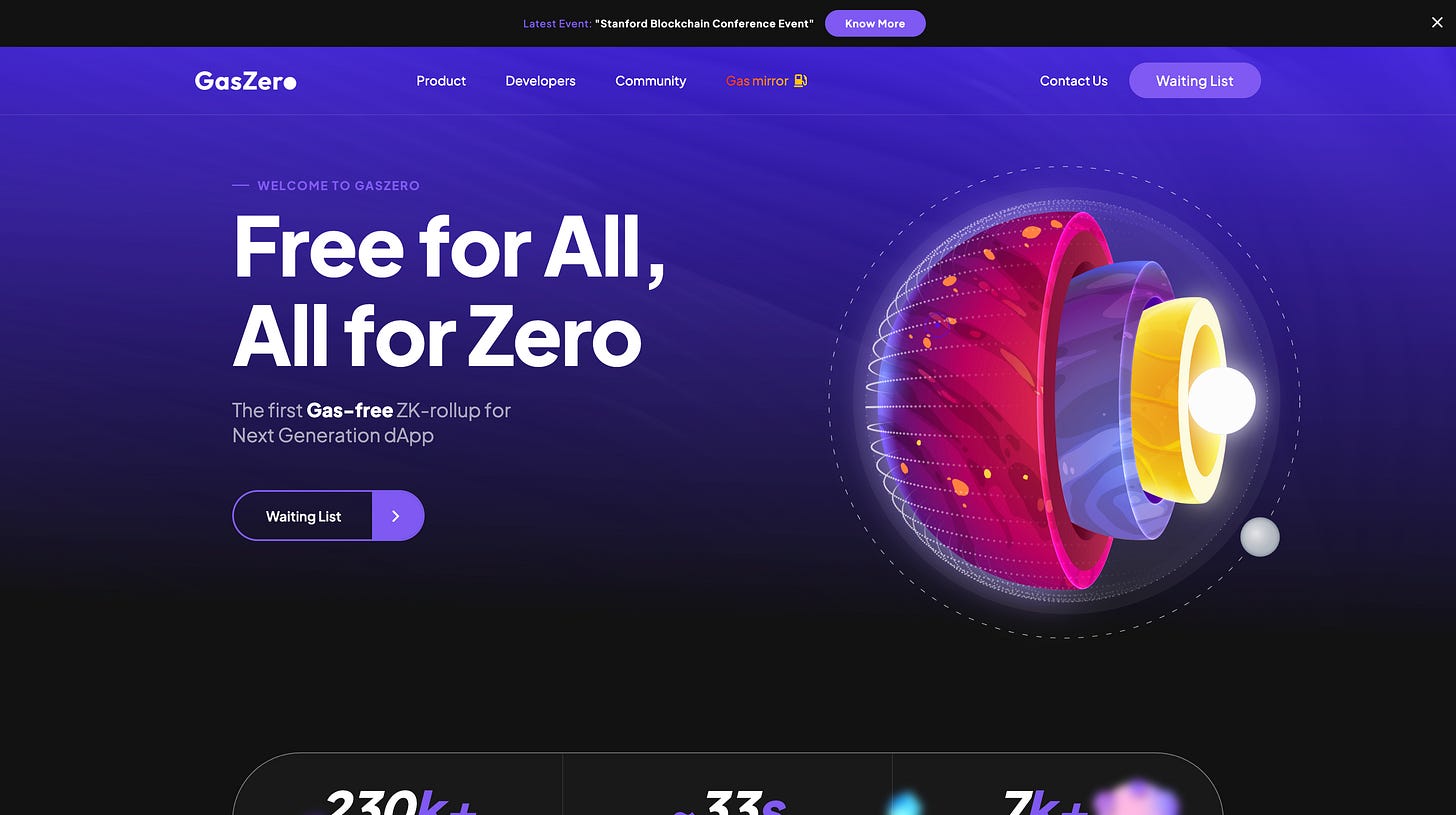Open the Product menu
The height and width of the screenshot is (815, 1456).
click(x=441, y=81)
